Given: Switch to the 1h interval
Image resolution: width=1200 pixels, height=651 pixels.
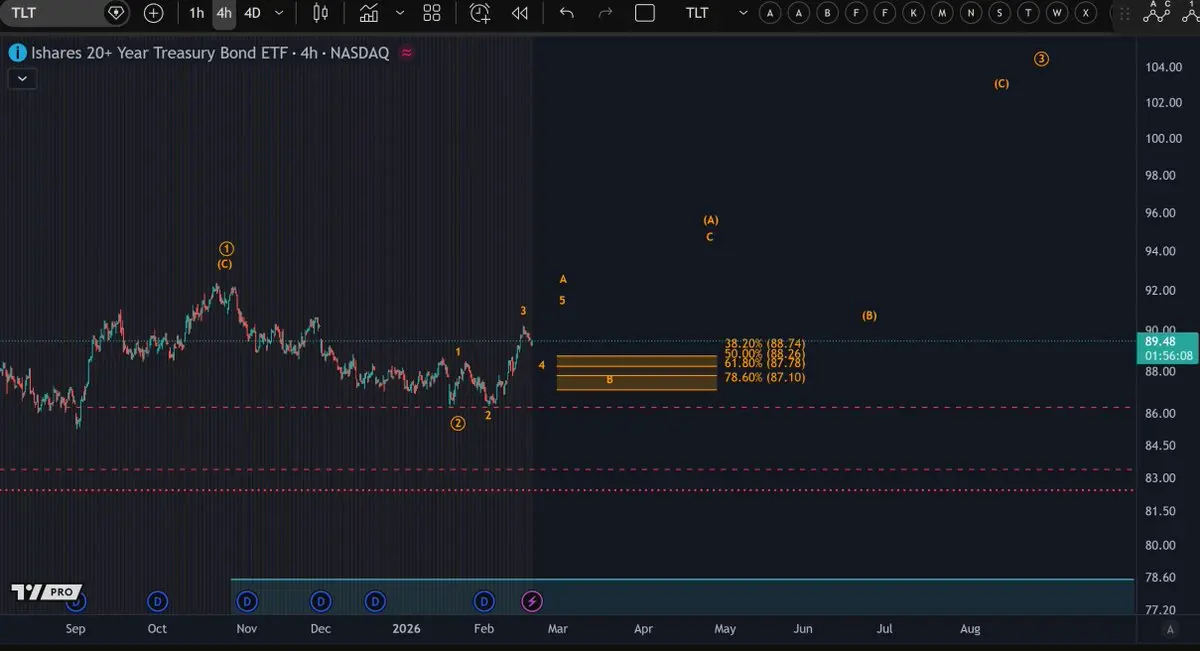Looking at the screenshot, I should [x=196, y=13].
